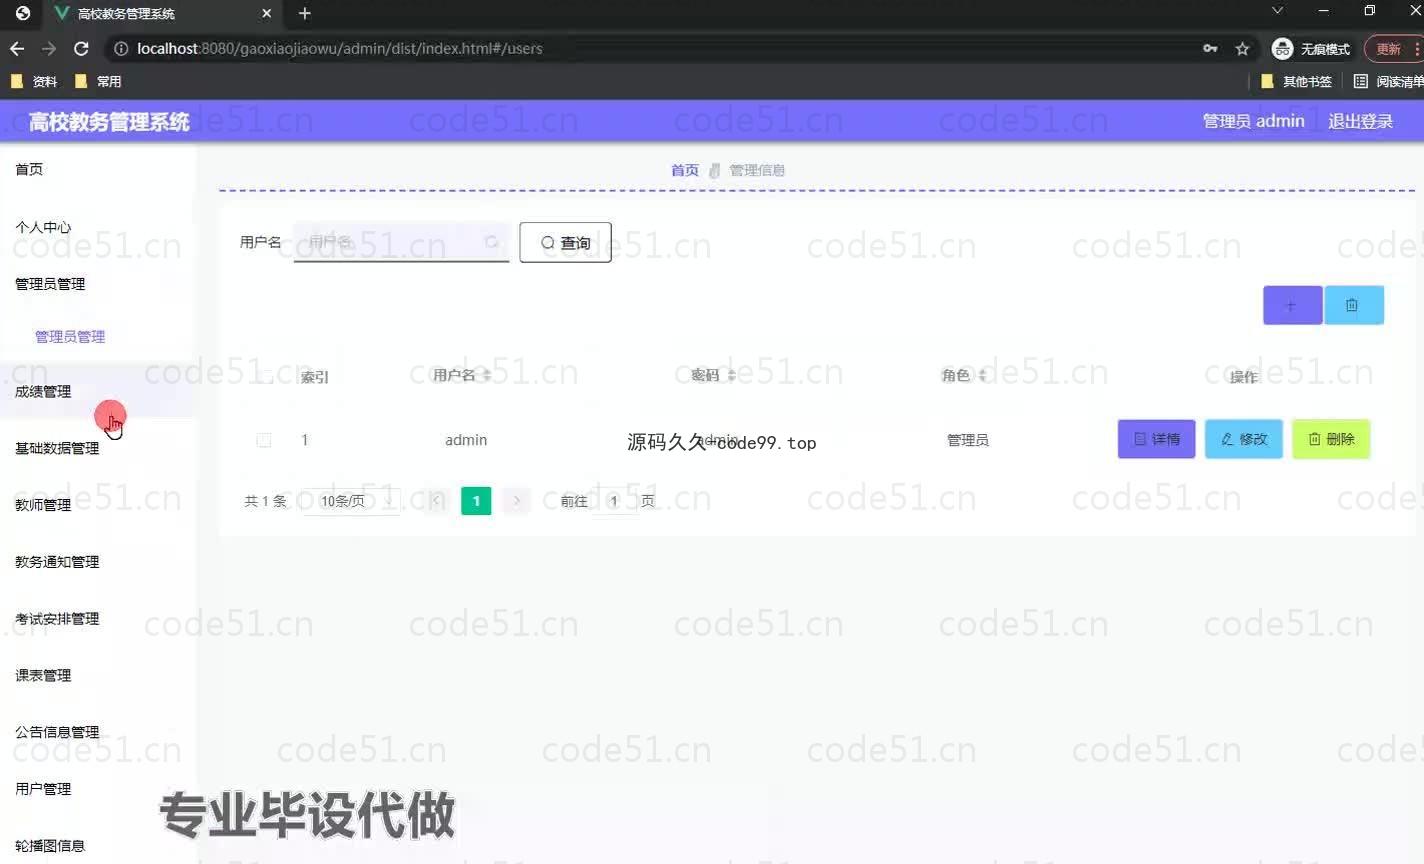Click 修改 button for admin row
Image resolution: width=1424 pixels, height=864 pixels.
(x=1244, y=439)
